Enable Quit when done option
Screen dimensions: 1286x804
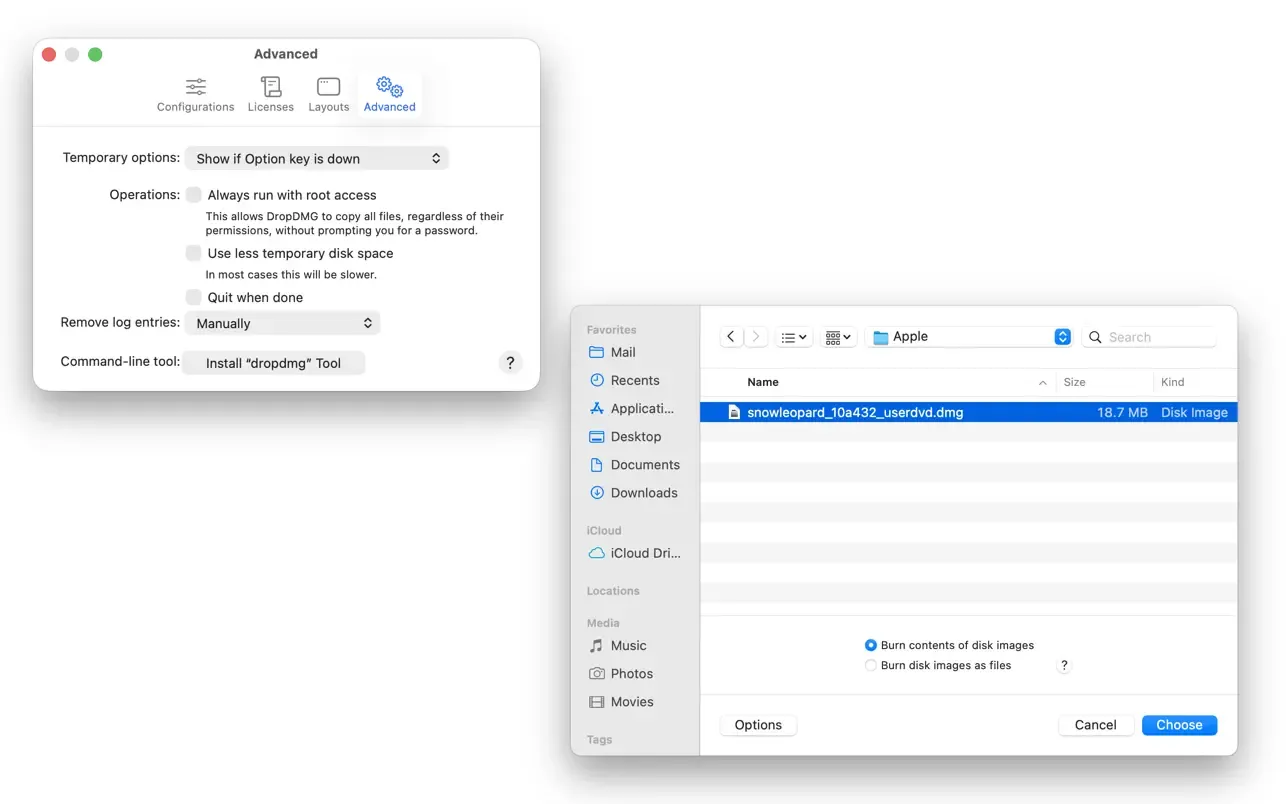194,297
